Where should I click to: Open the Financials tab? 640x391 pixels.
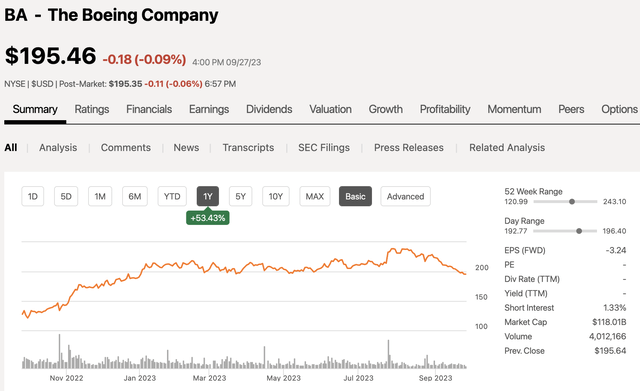pyautogui.click(x=149, y=109)
